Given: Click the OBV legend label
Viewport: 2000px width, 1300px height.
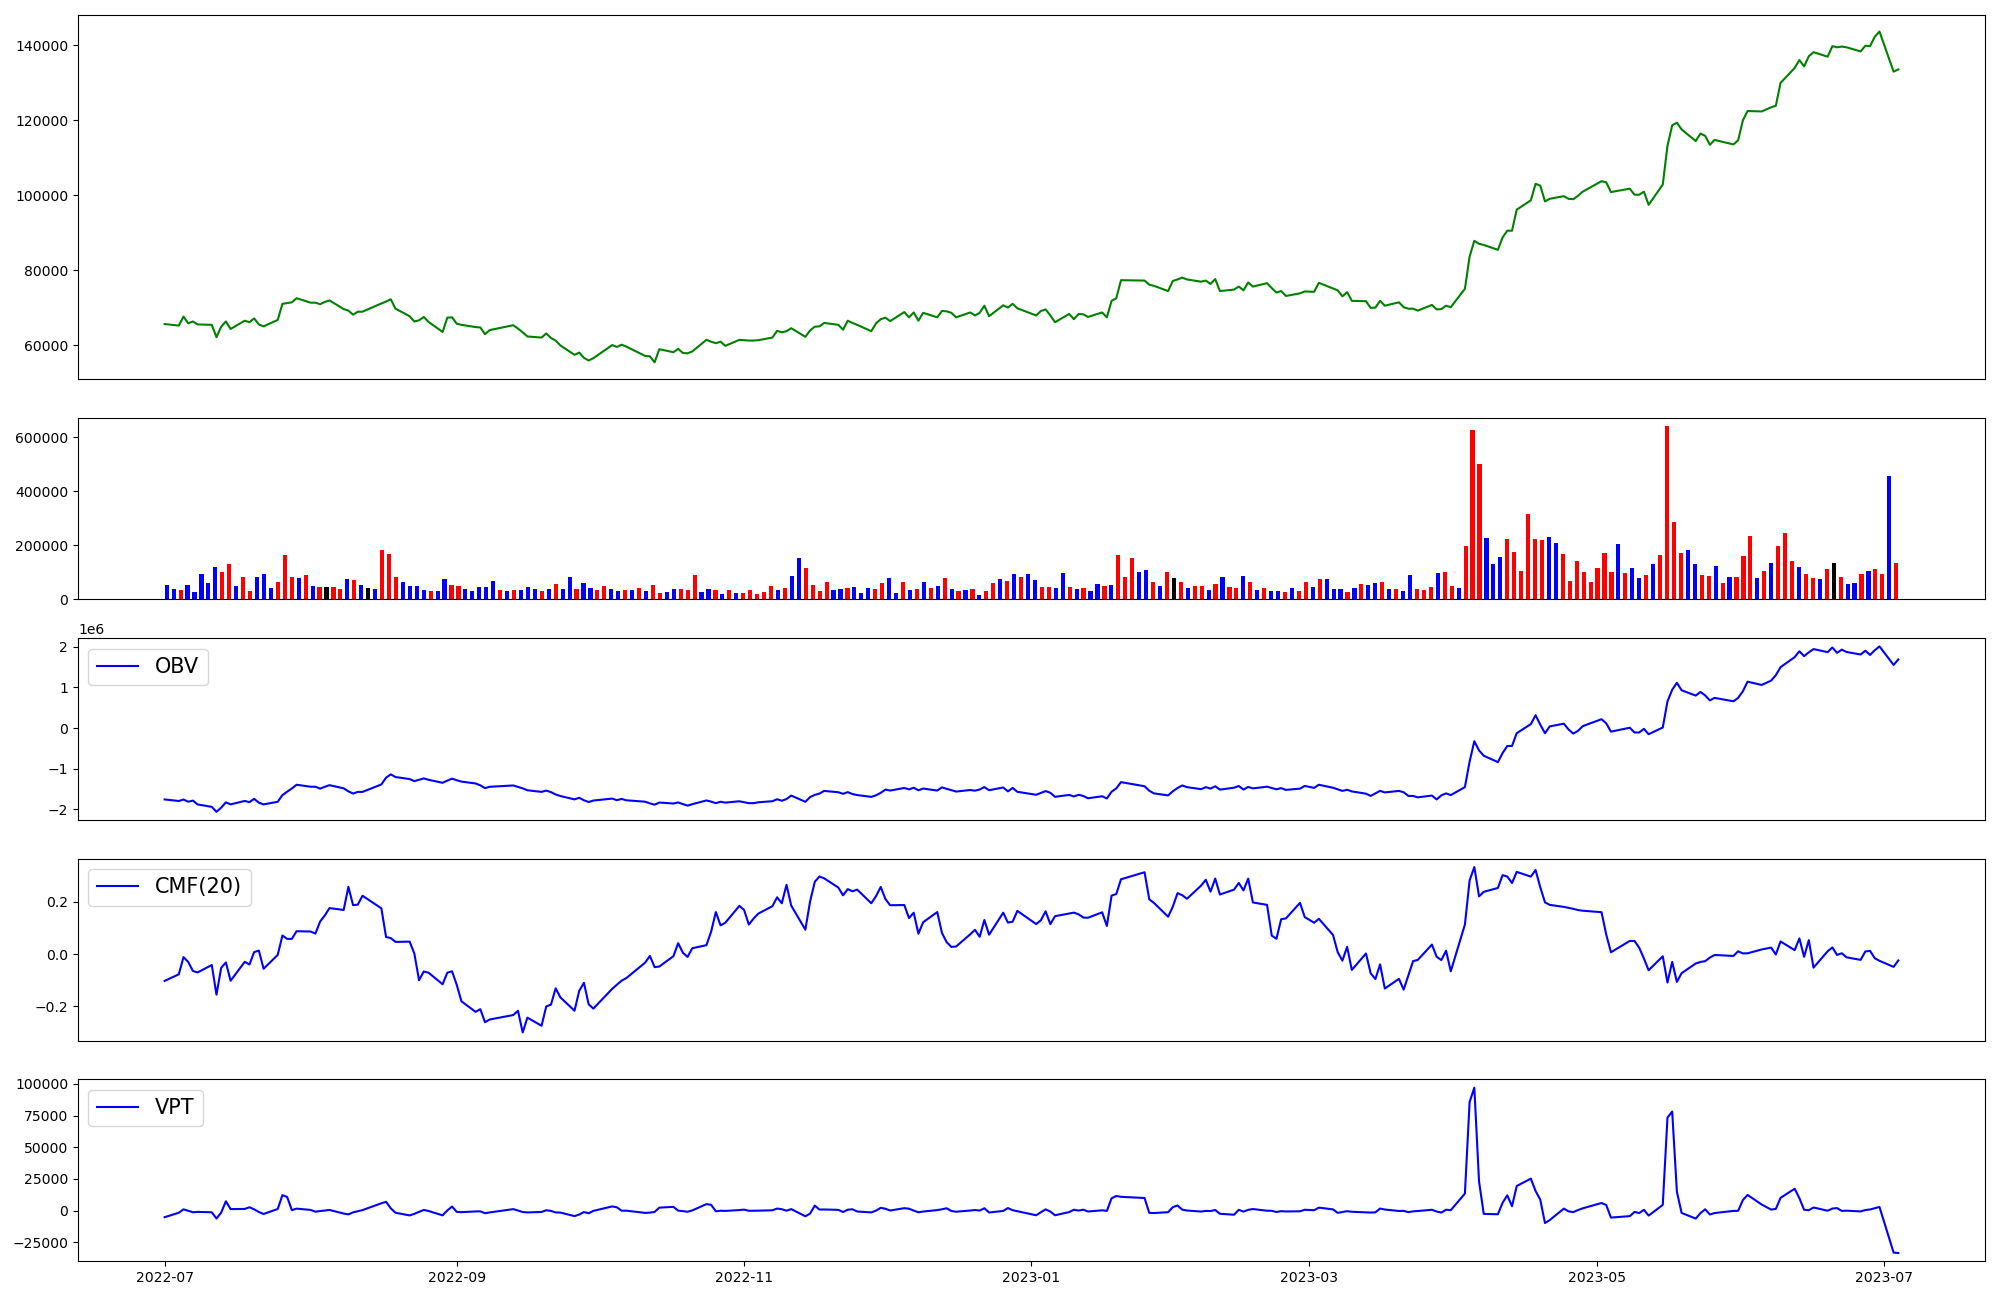Looking at the screenshot, I should coord(176,666).
